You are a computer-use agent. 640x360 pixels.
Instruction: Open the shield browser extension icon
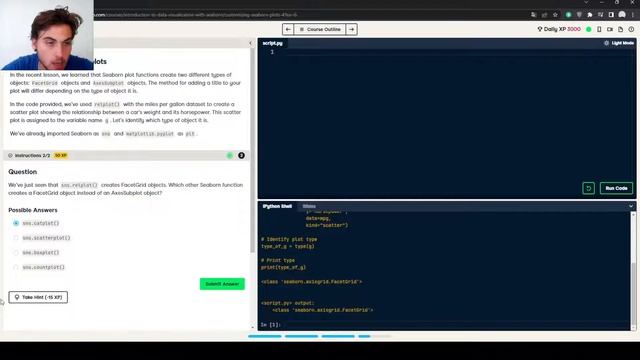tap(579, 15)
